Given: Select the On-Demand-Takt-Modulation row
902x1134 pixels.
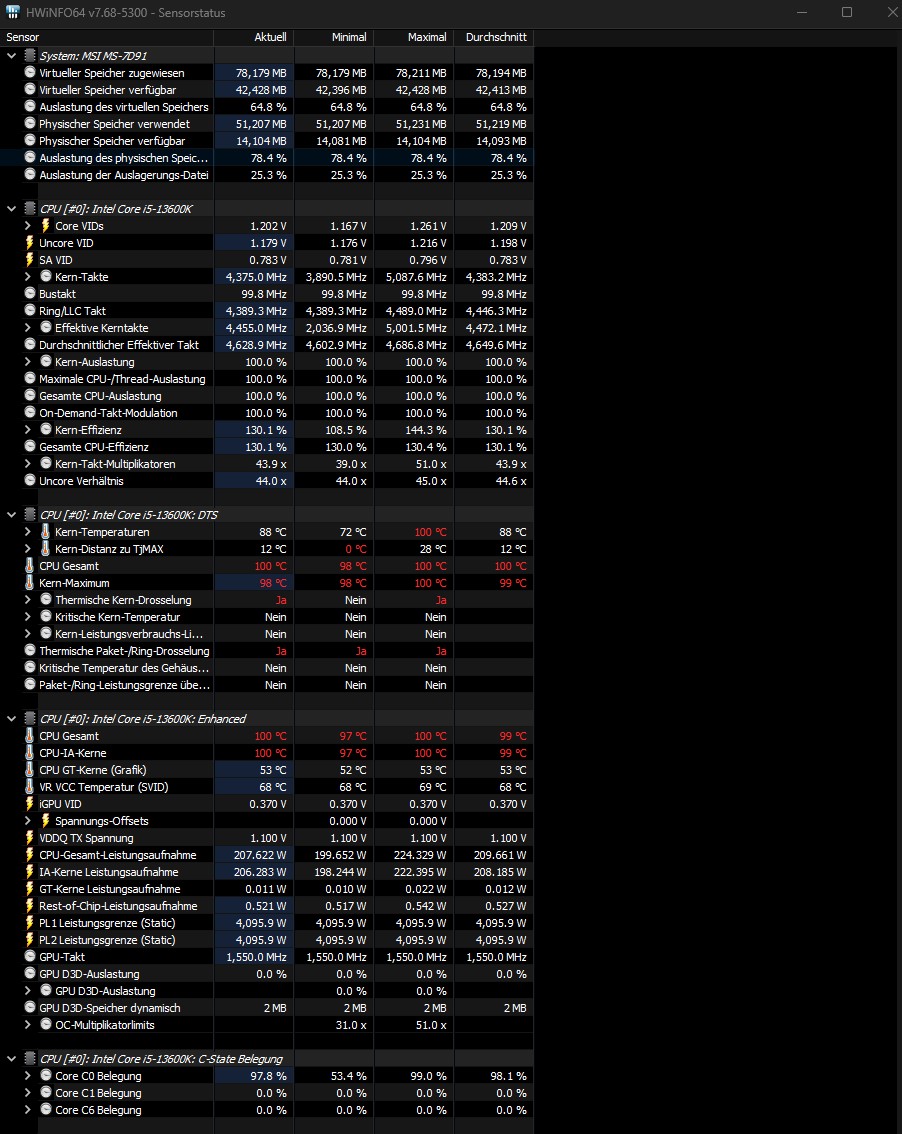Looking at the screenshot, I should point(267,413).
